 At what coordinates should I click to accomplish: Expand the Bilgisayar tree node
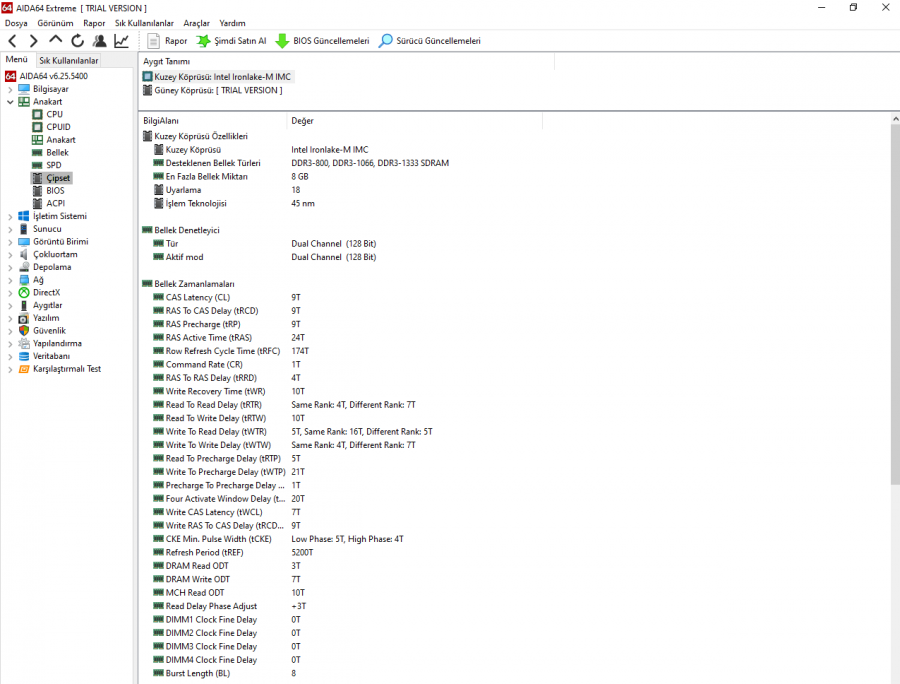(10, 89)
